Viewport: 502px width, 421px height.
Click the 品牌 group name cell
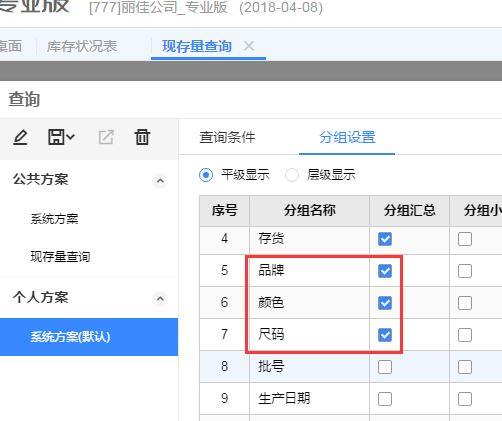tap(310, 271)
